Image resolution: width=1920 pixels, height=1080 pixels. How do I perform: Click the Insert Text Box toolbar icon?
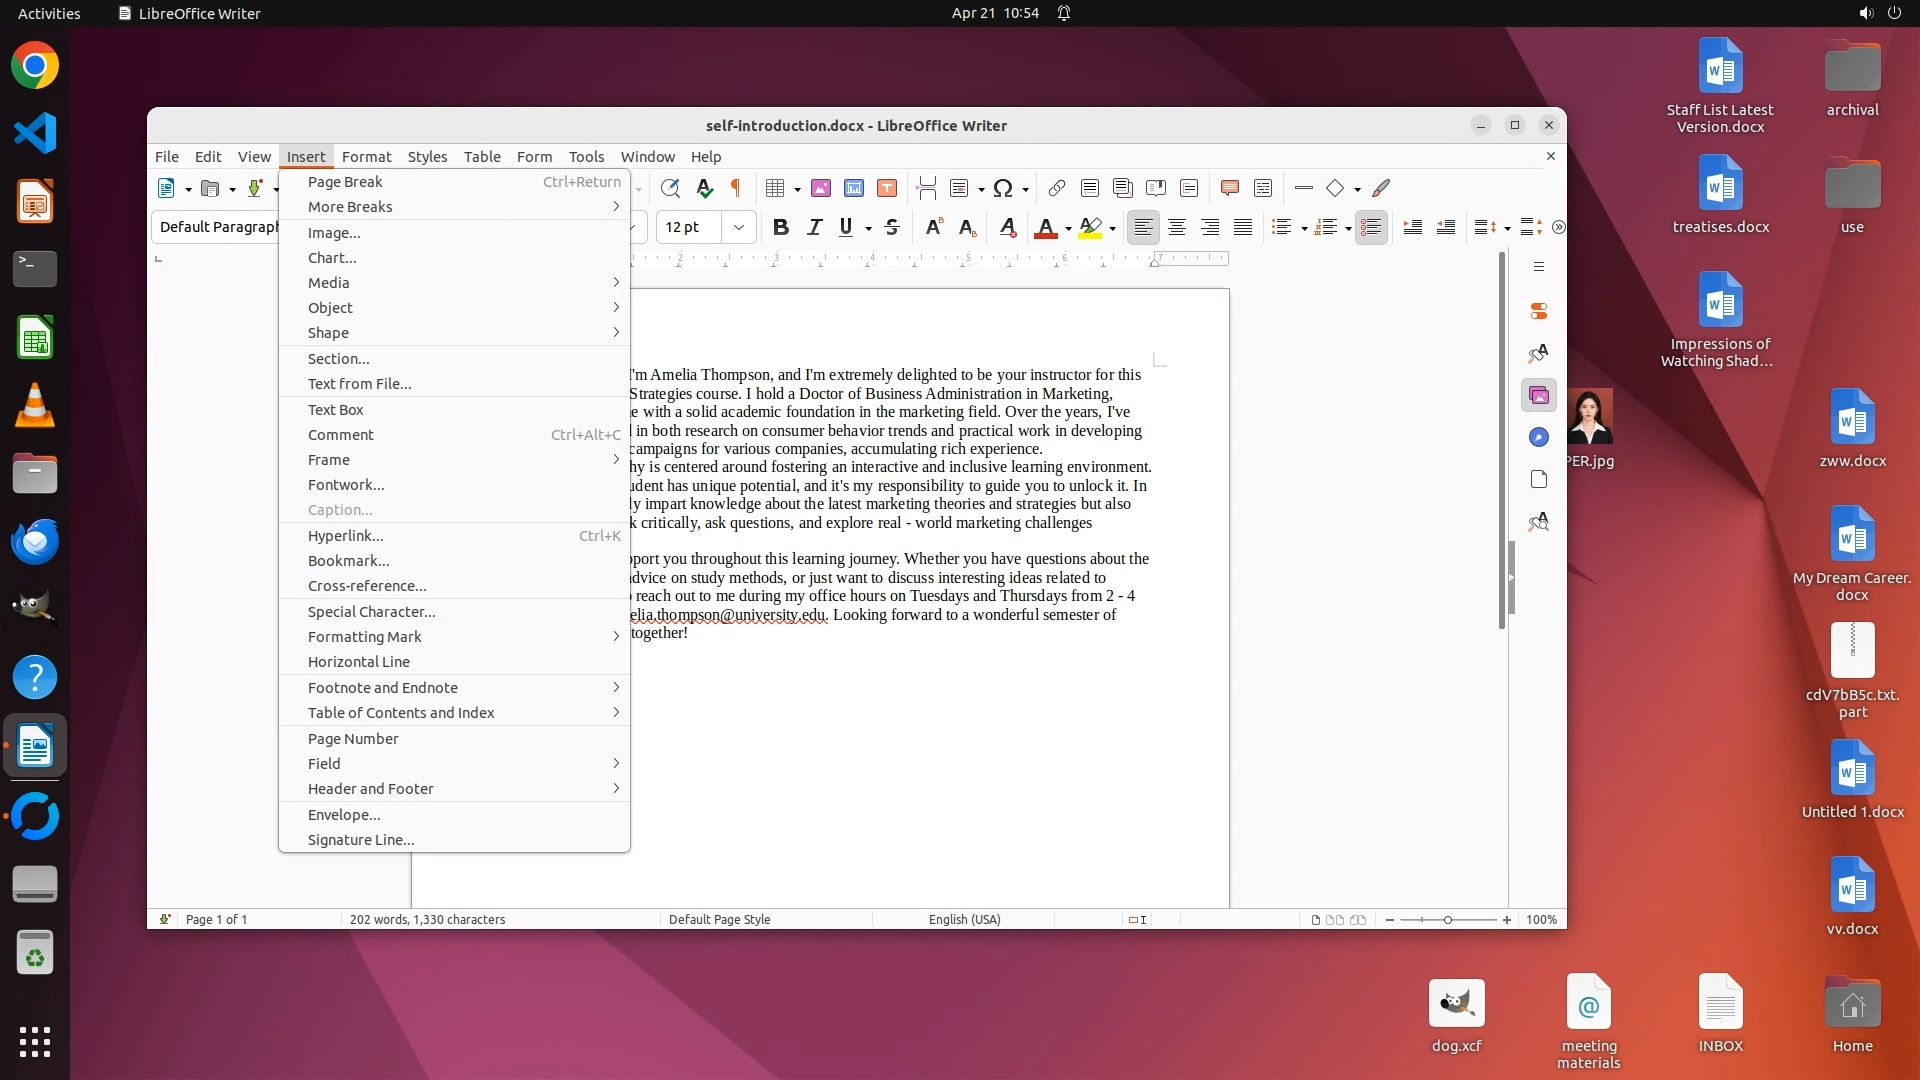887,188
